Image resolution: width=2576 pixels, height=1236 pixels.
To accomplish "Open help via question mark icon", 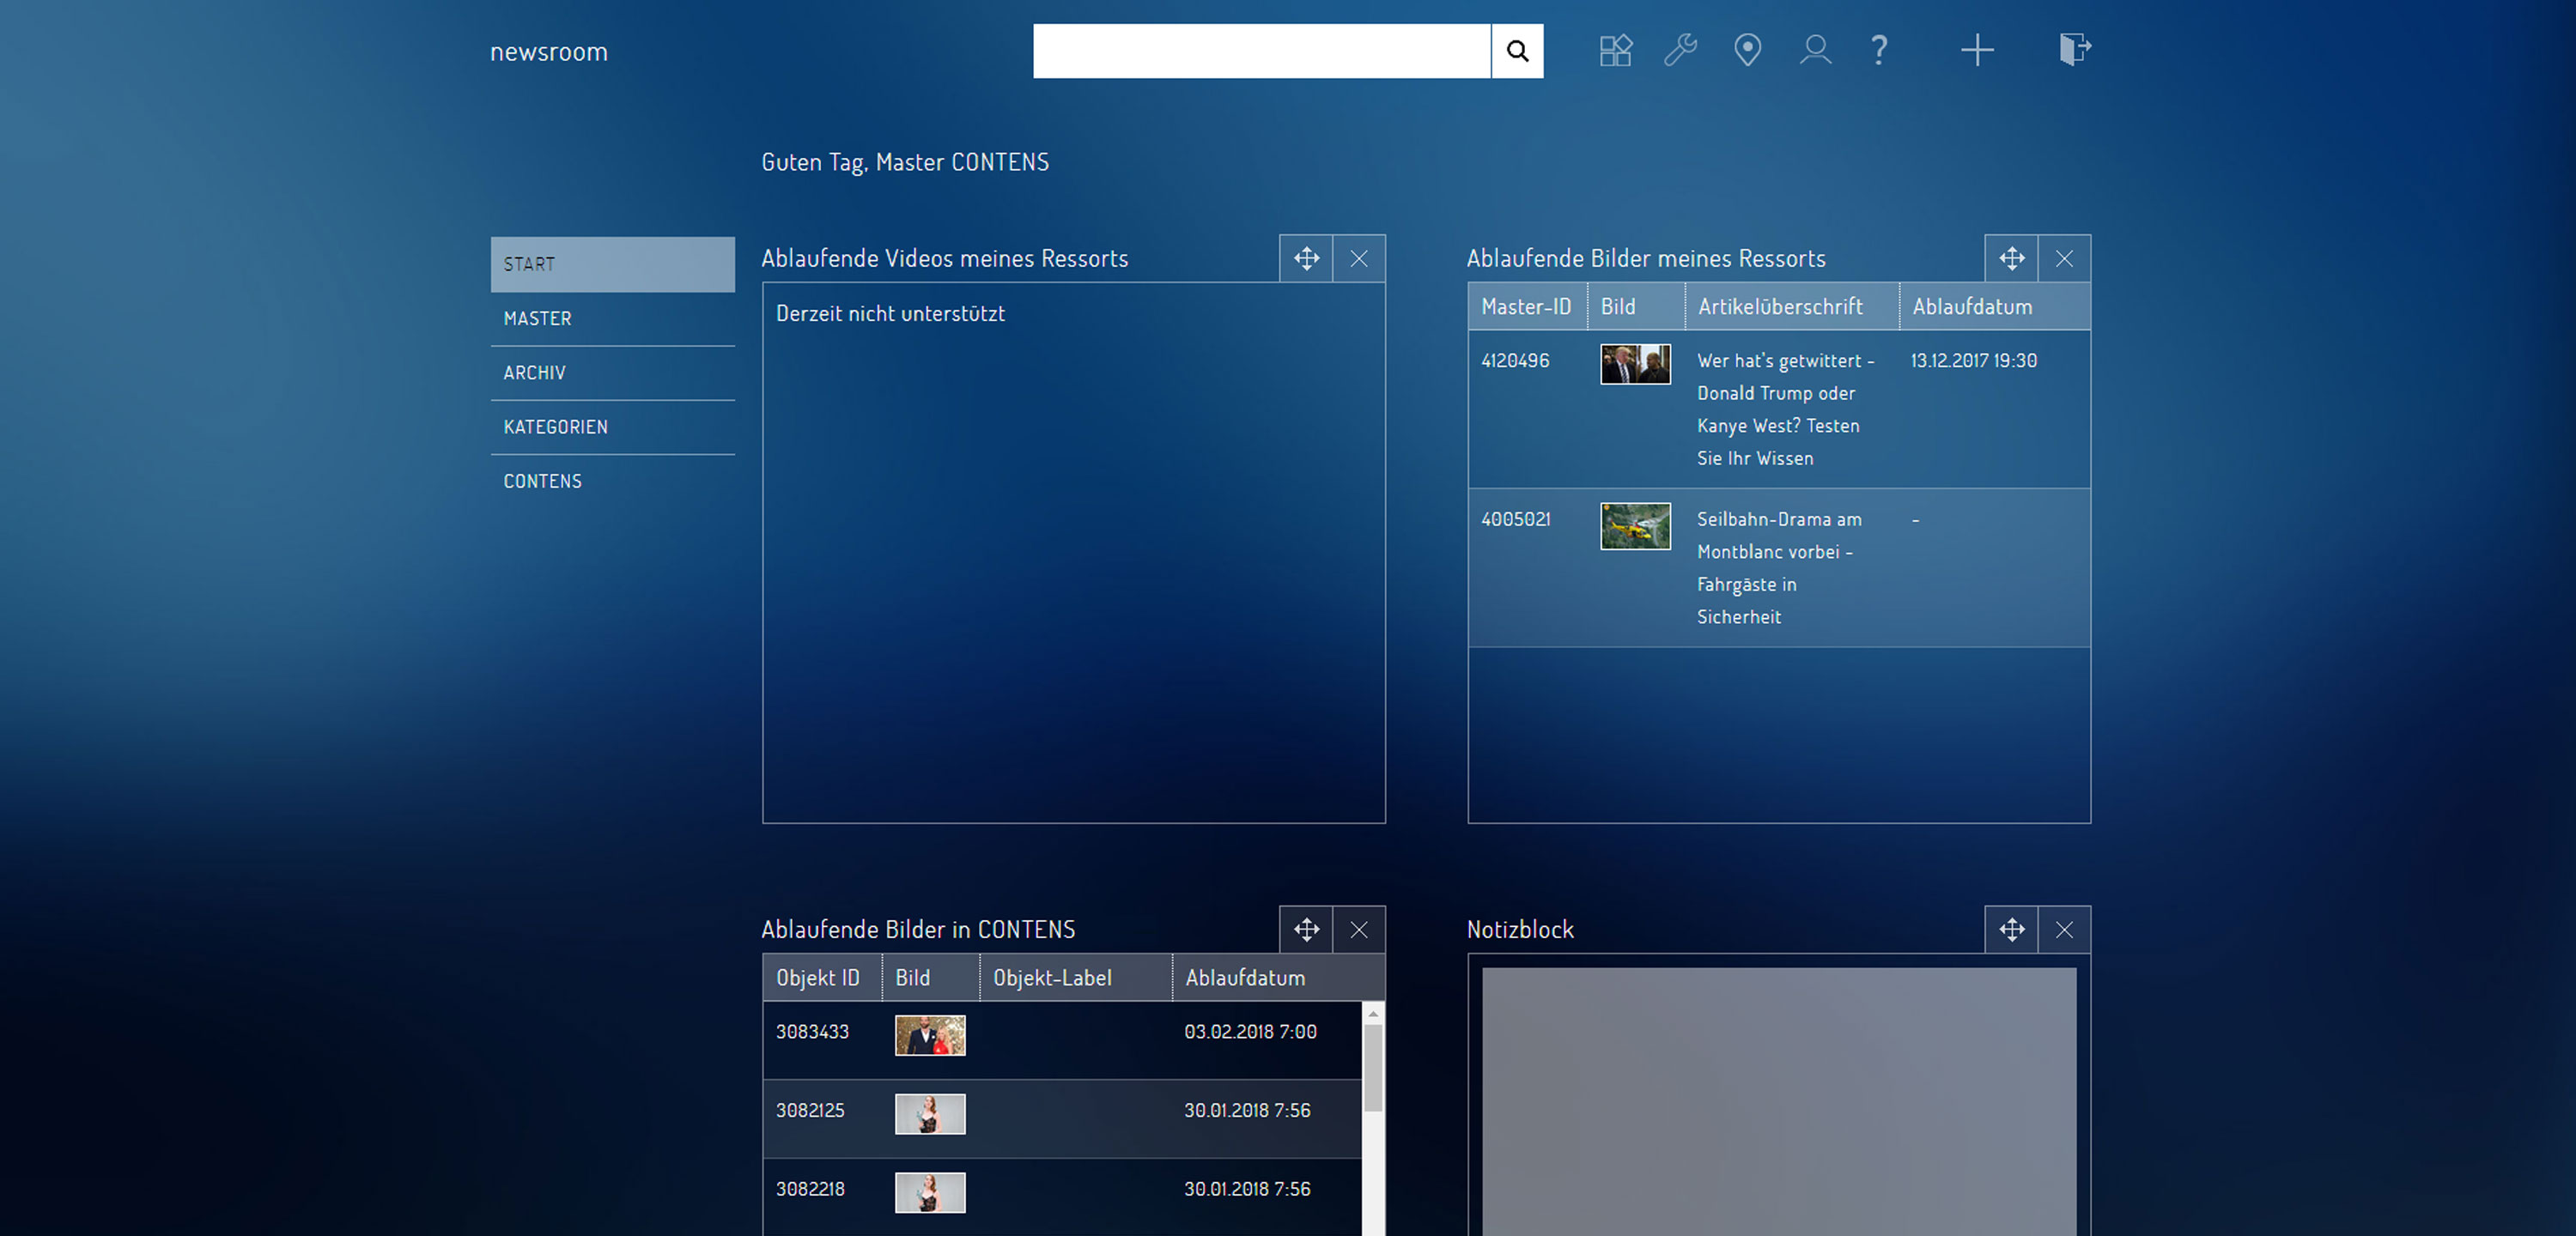I will (1879, 50).
